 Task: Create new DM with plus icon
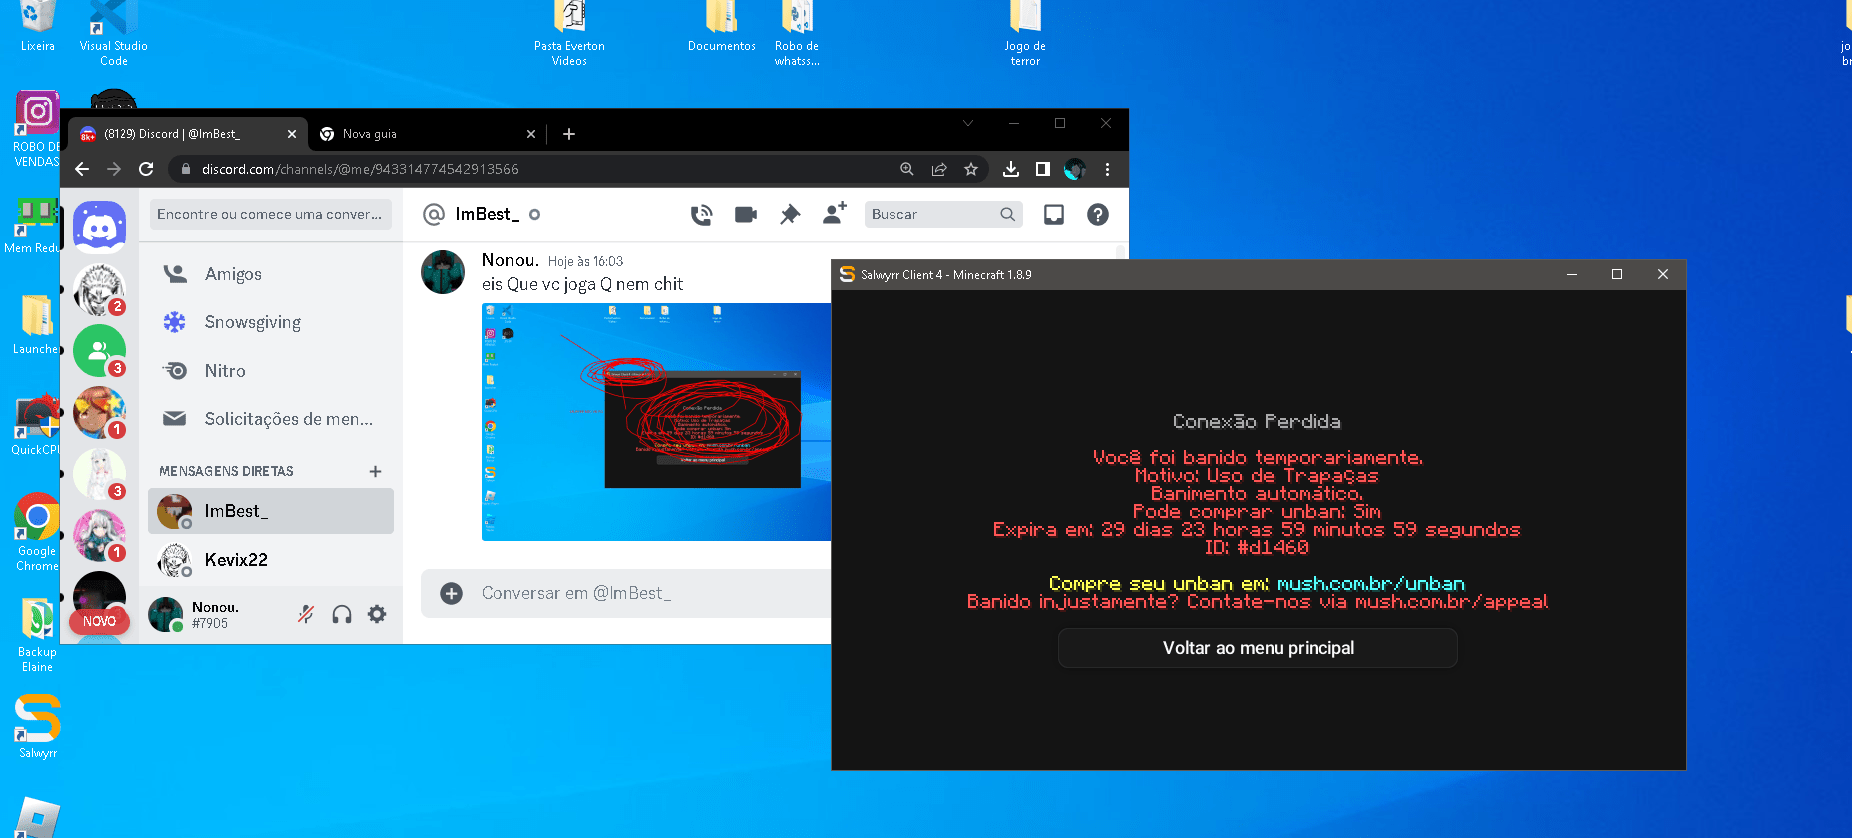click(375, 471)
